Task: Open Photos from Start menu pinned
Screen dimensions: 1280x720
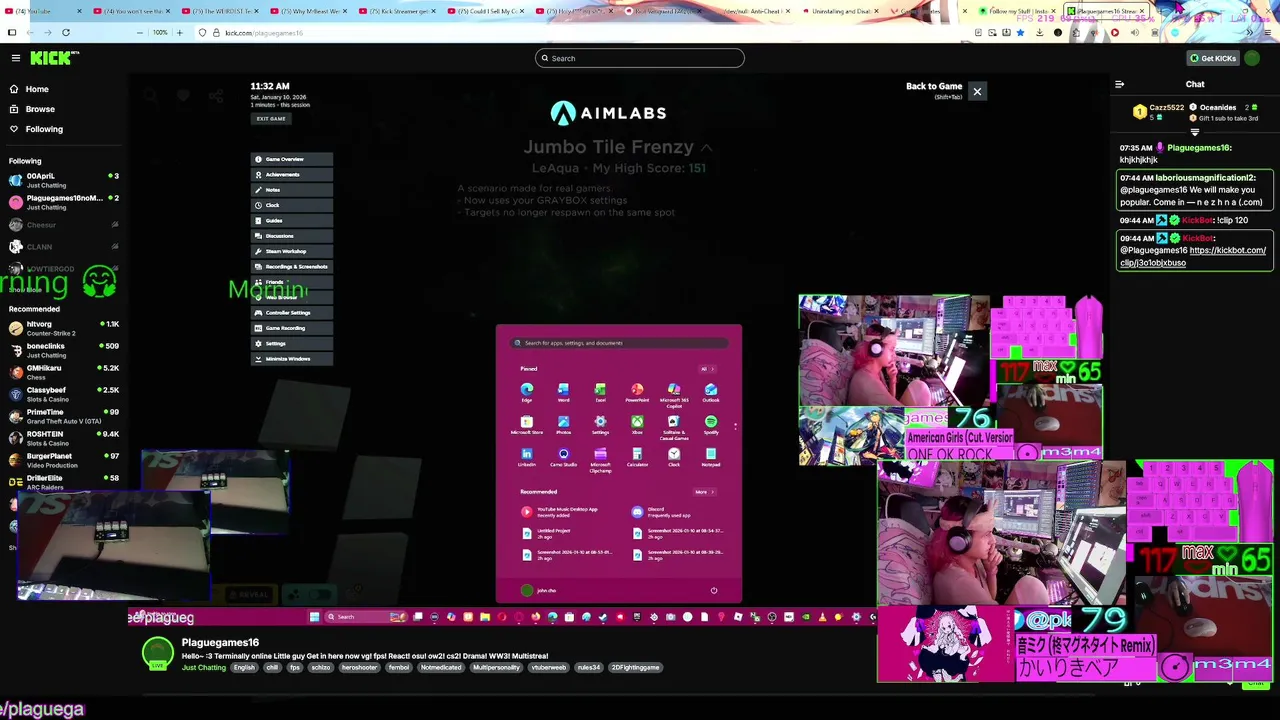Action: pyautogui.click(x=563, y=425)
